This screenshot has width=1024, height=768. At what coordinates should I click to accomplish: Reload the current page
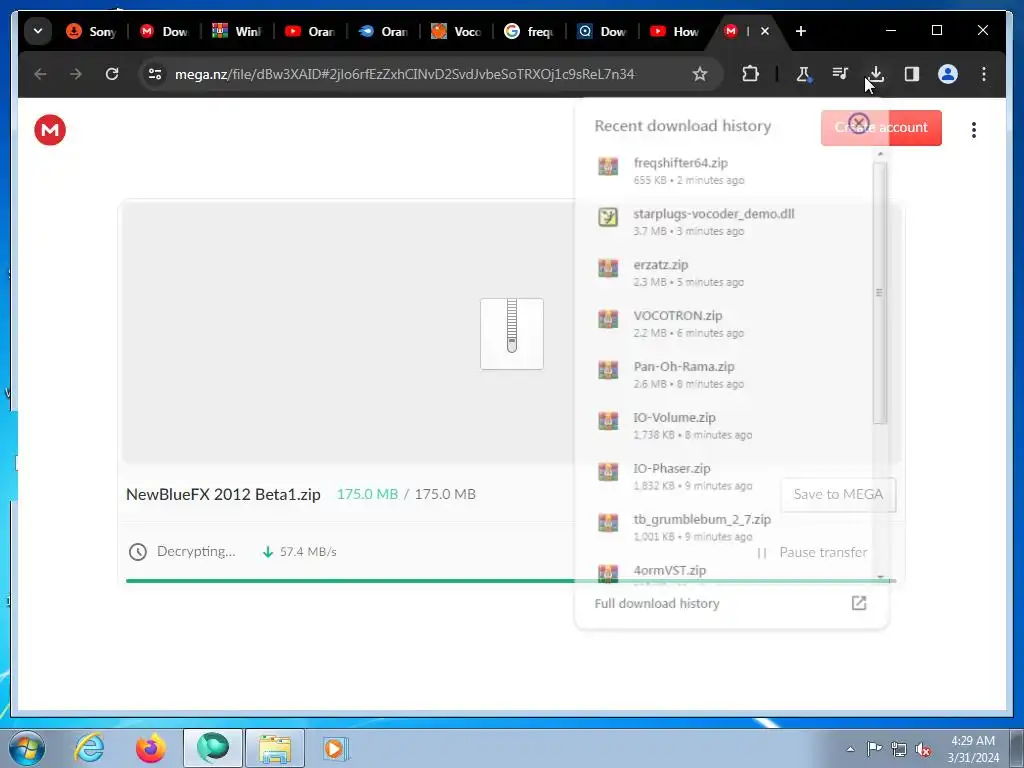click(112, 74)
